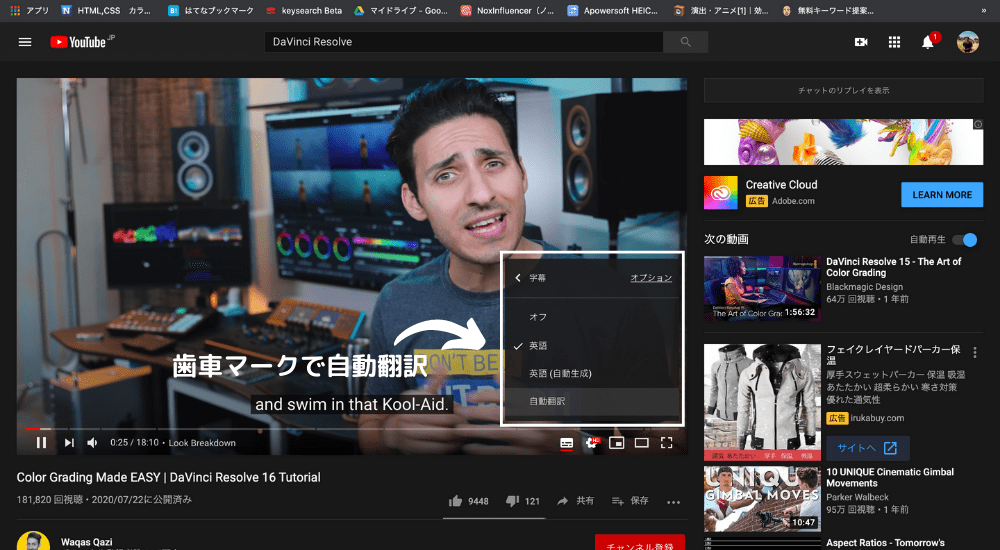The width and height of the screenshot is (1000, 550).
Task: Open the subtitle オプション link
Action: (651, 278)
